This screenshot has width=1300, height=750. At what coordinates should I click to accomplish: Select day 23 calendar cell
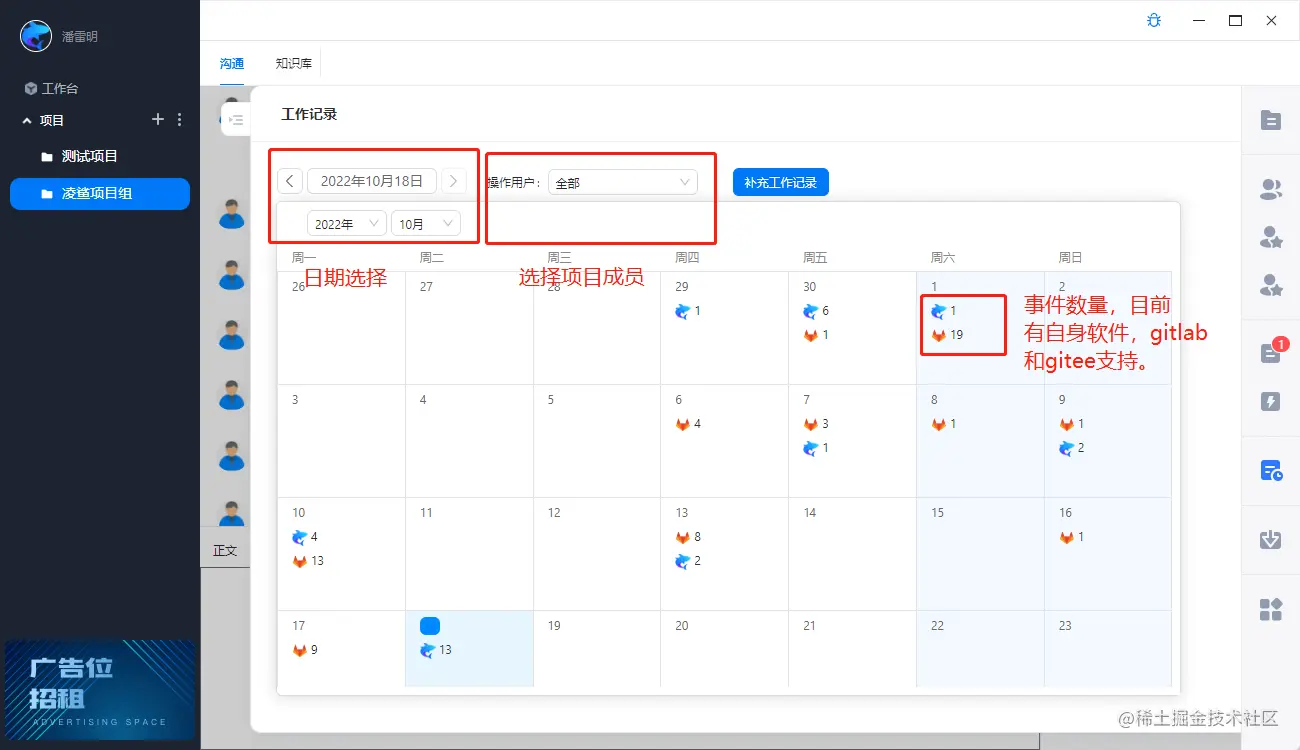(x=1108, y=648)
